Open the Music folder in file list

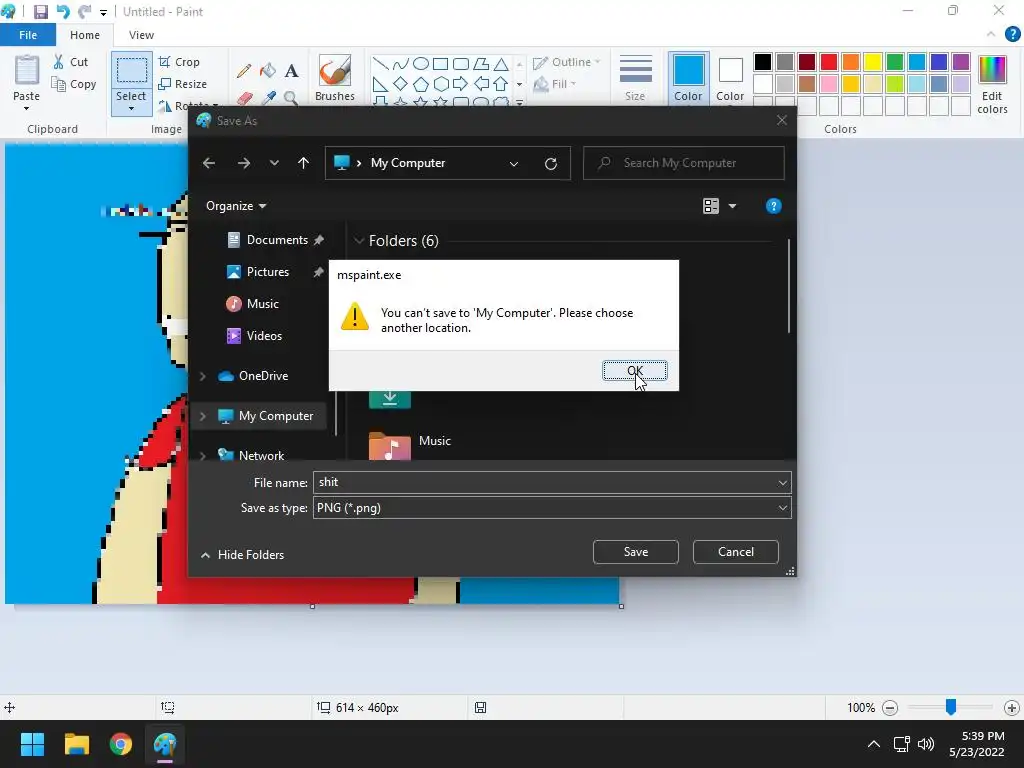(410, 444)
